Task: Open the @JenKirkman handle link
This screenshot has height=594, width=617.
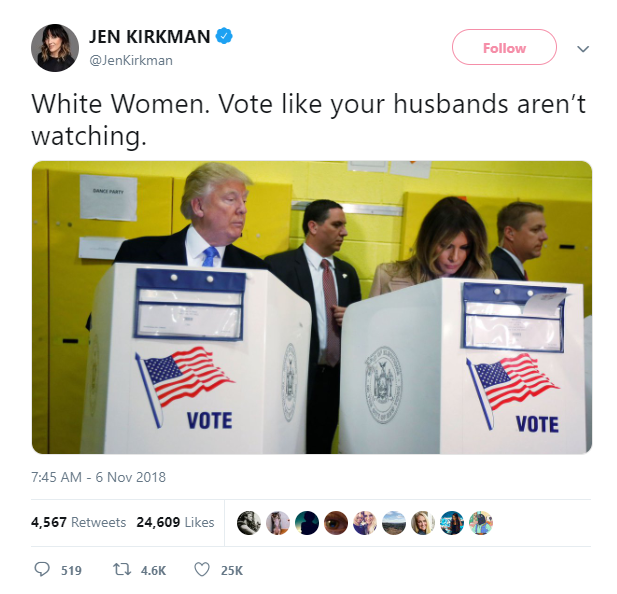Action: click(x=131, y=61)
